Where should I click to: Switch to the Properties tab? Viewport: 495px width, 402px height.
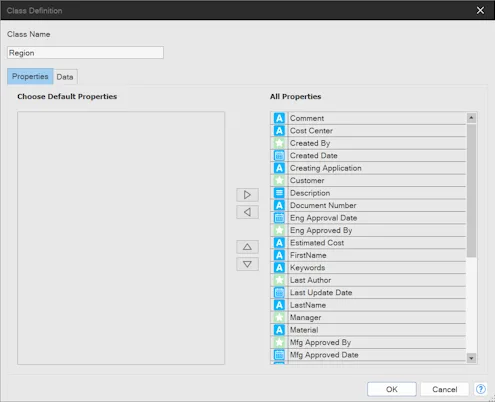click(x=30, y=76)
